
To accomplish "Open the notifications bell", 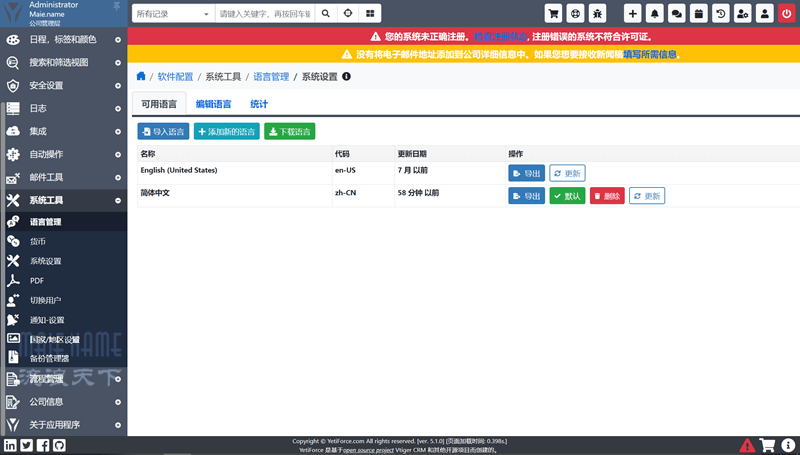I will coord(655,14).
